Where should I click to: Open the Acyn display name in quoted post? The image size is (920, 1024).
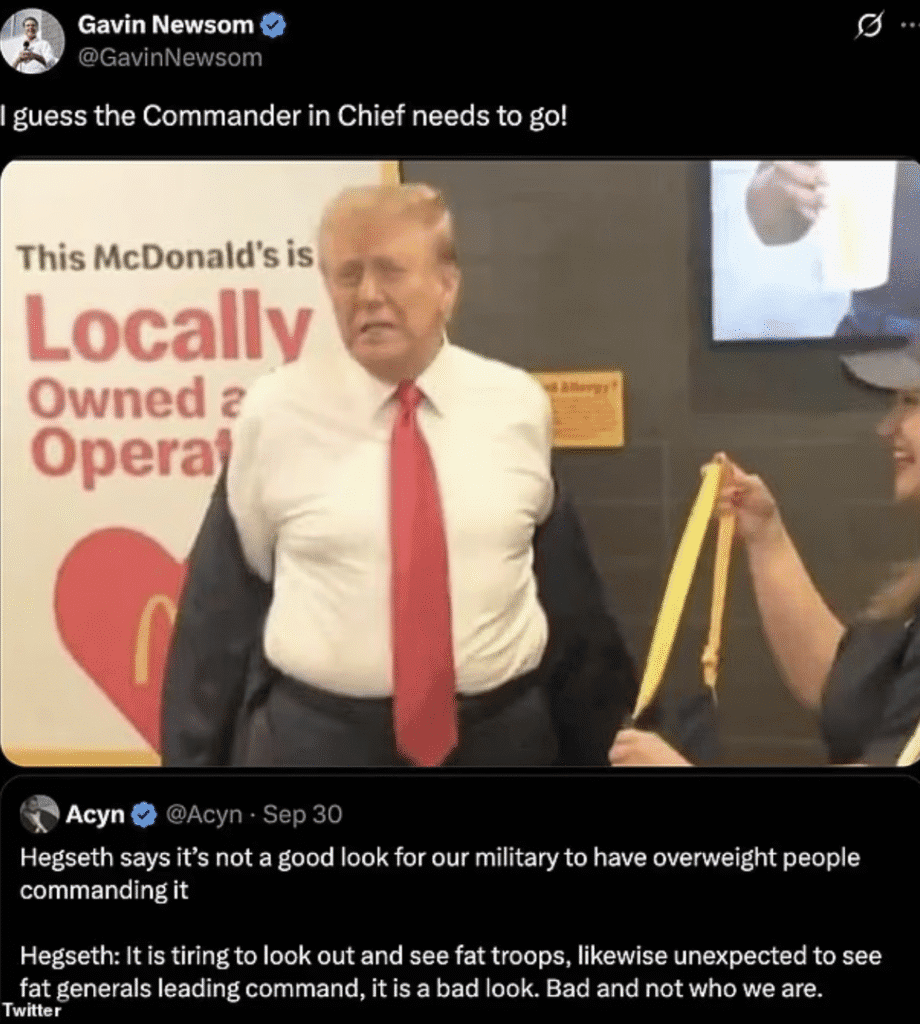95,814
